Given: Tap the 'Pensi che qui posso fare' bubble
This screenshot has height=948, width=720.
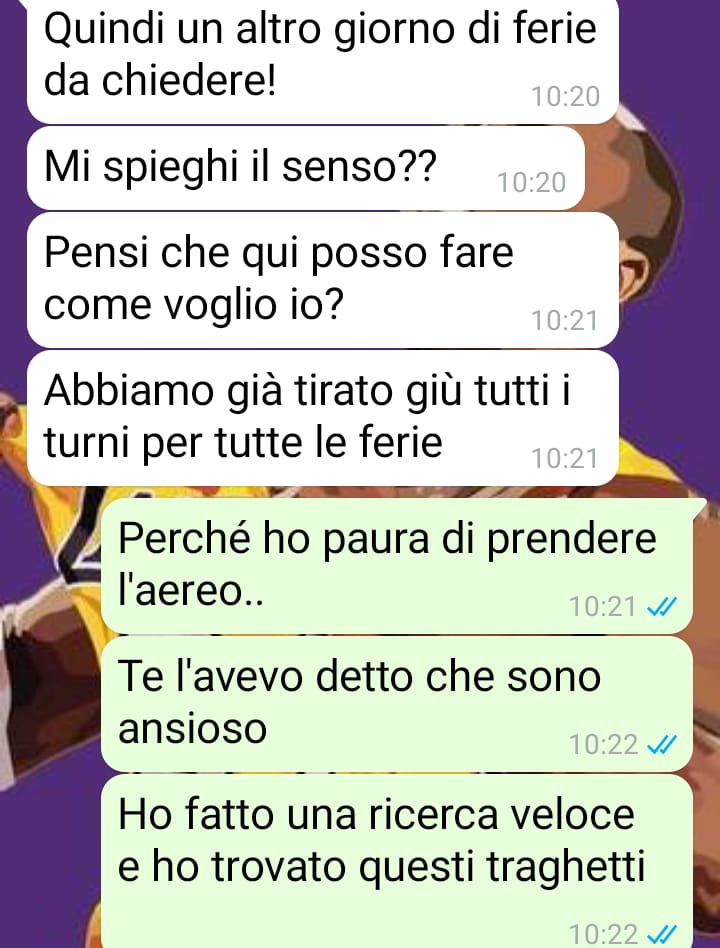Looking at the screenshot, I should point(323,280).
